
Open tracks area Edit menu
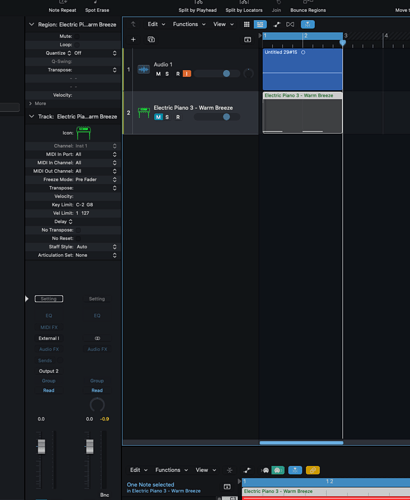(x=156, y=24)
